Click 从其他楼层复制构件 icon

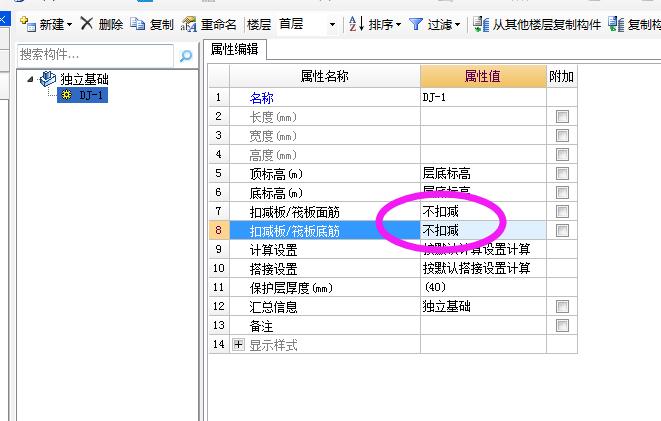point(481,24)
